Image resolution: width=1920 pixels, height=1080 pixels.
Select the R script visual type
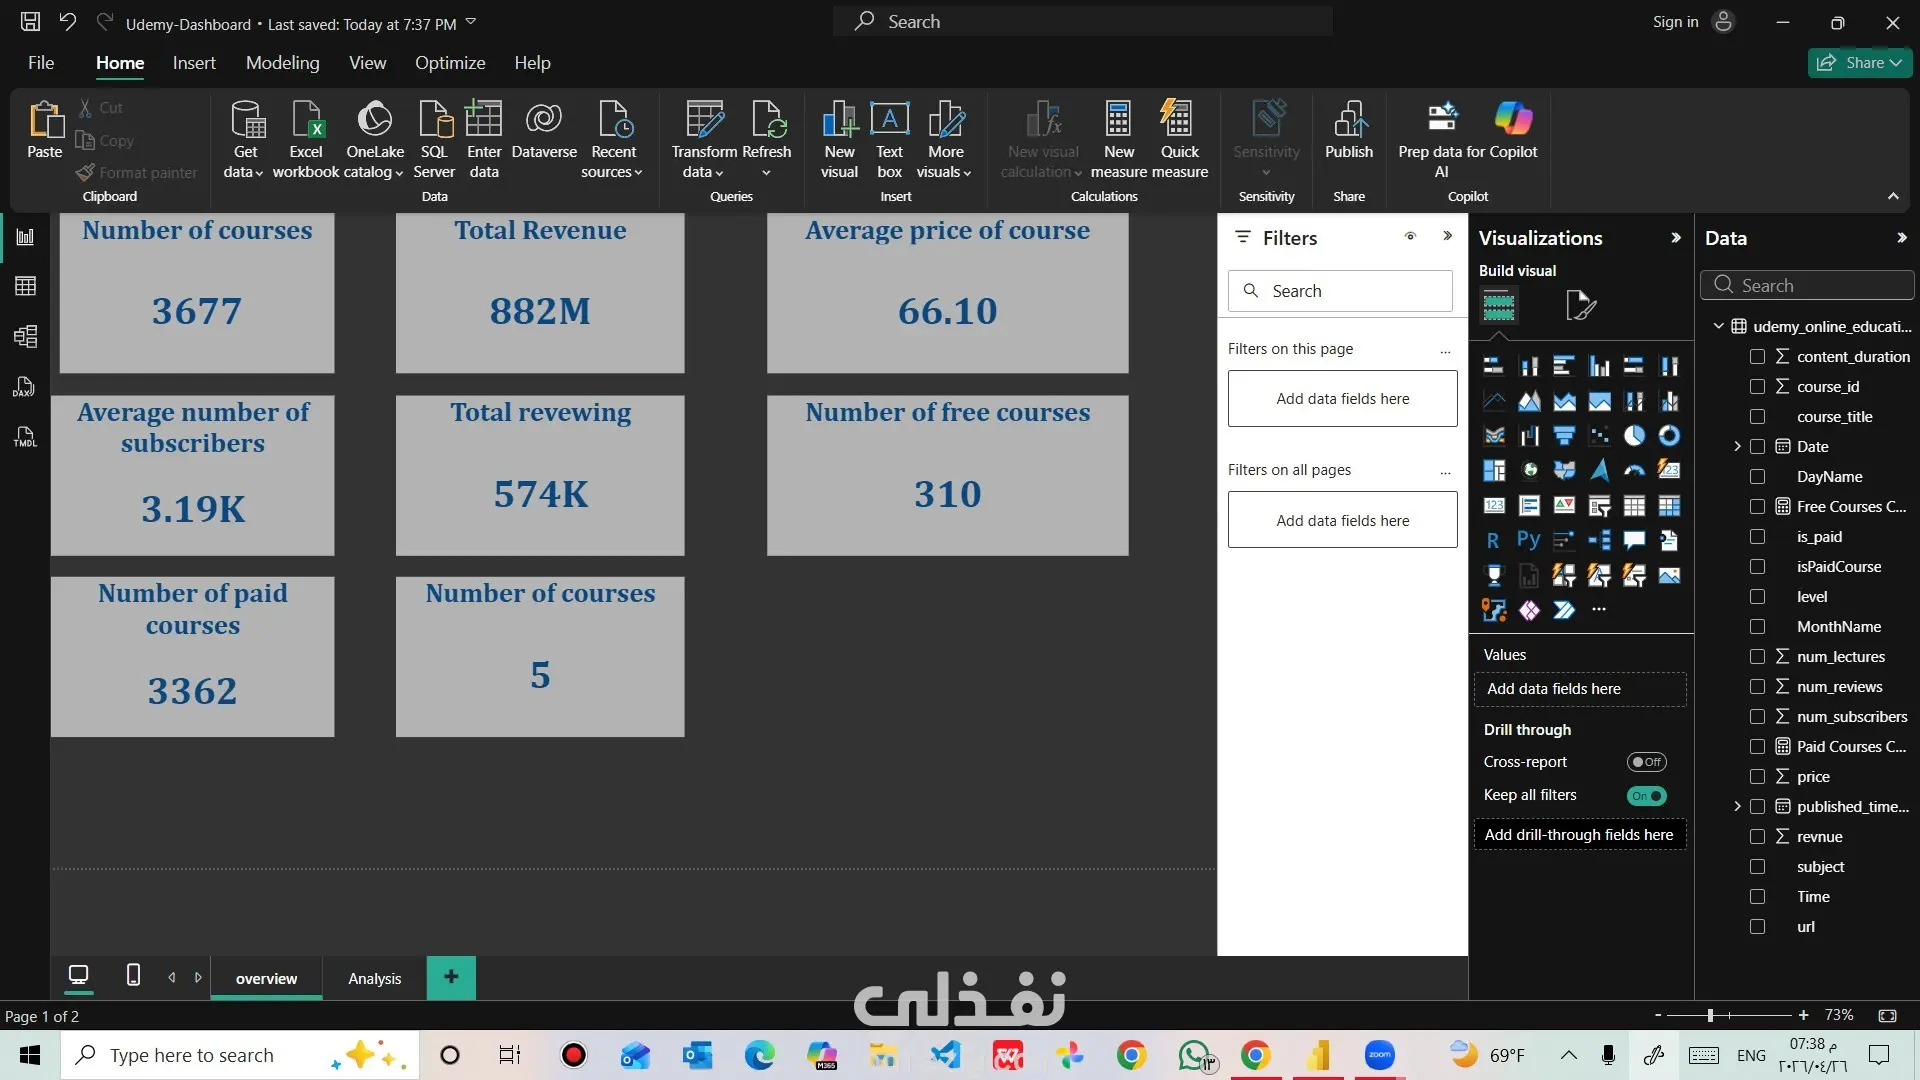(1493, 540)
